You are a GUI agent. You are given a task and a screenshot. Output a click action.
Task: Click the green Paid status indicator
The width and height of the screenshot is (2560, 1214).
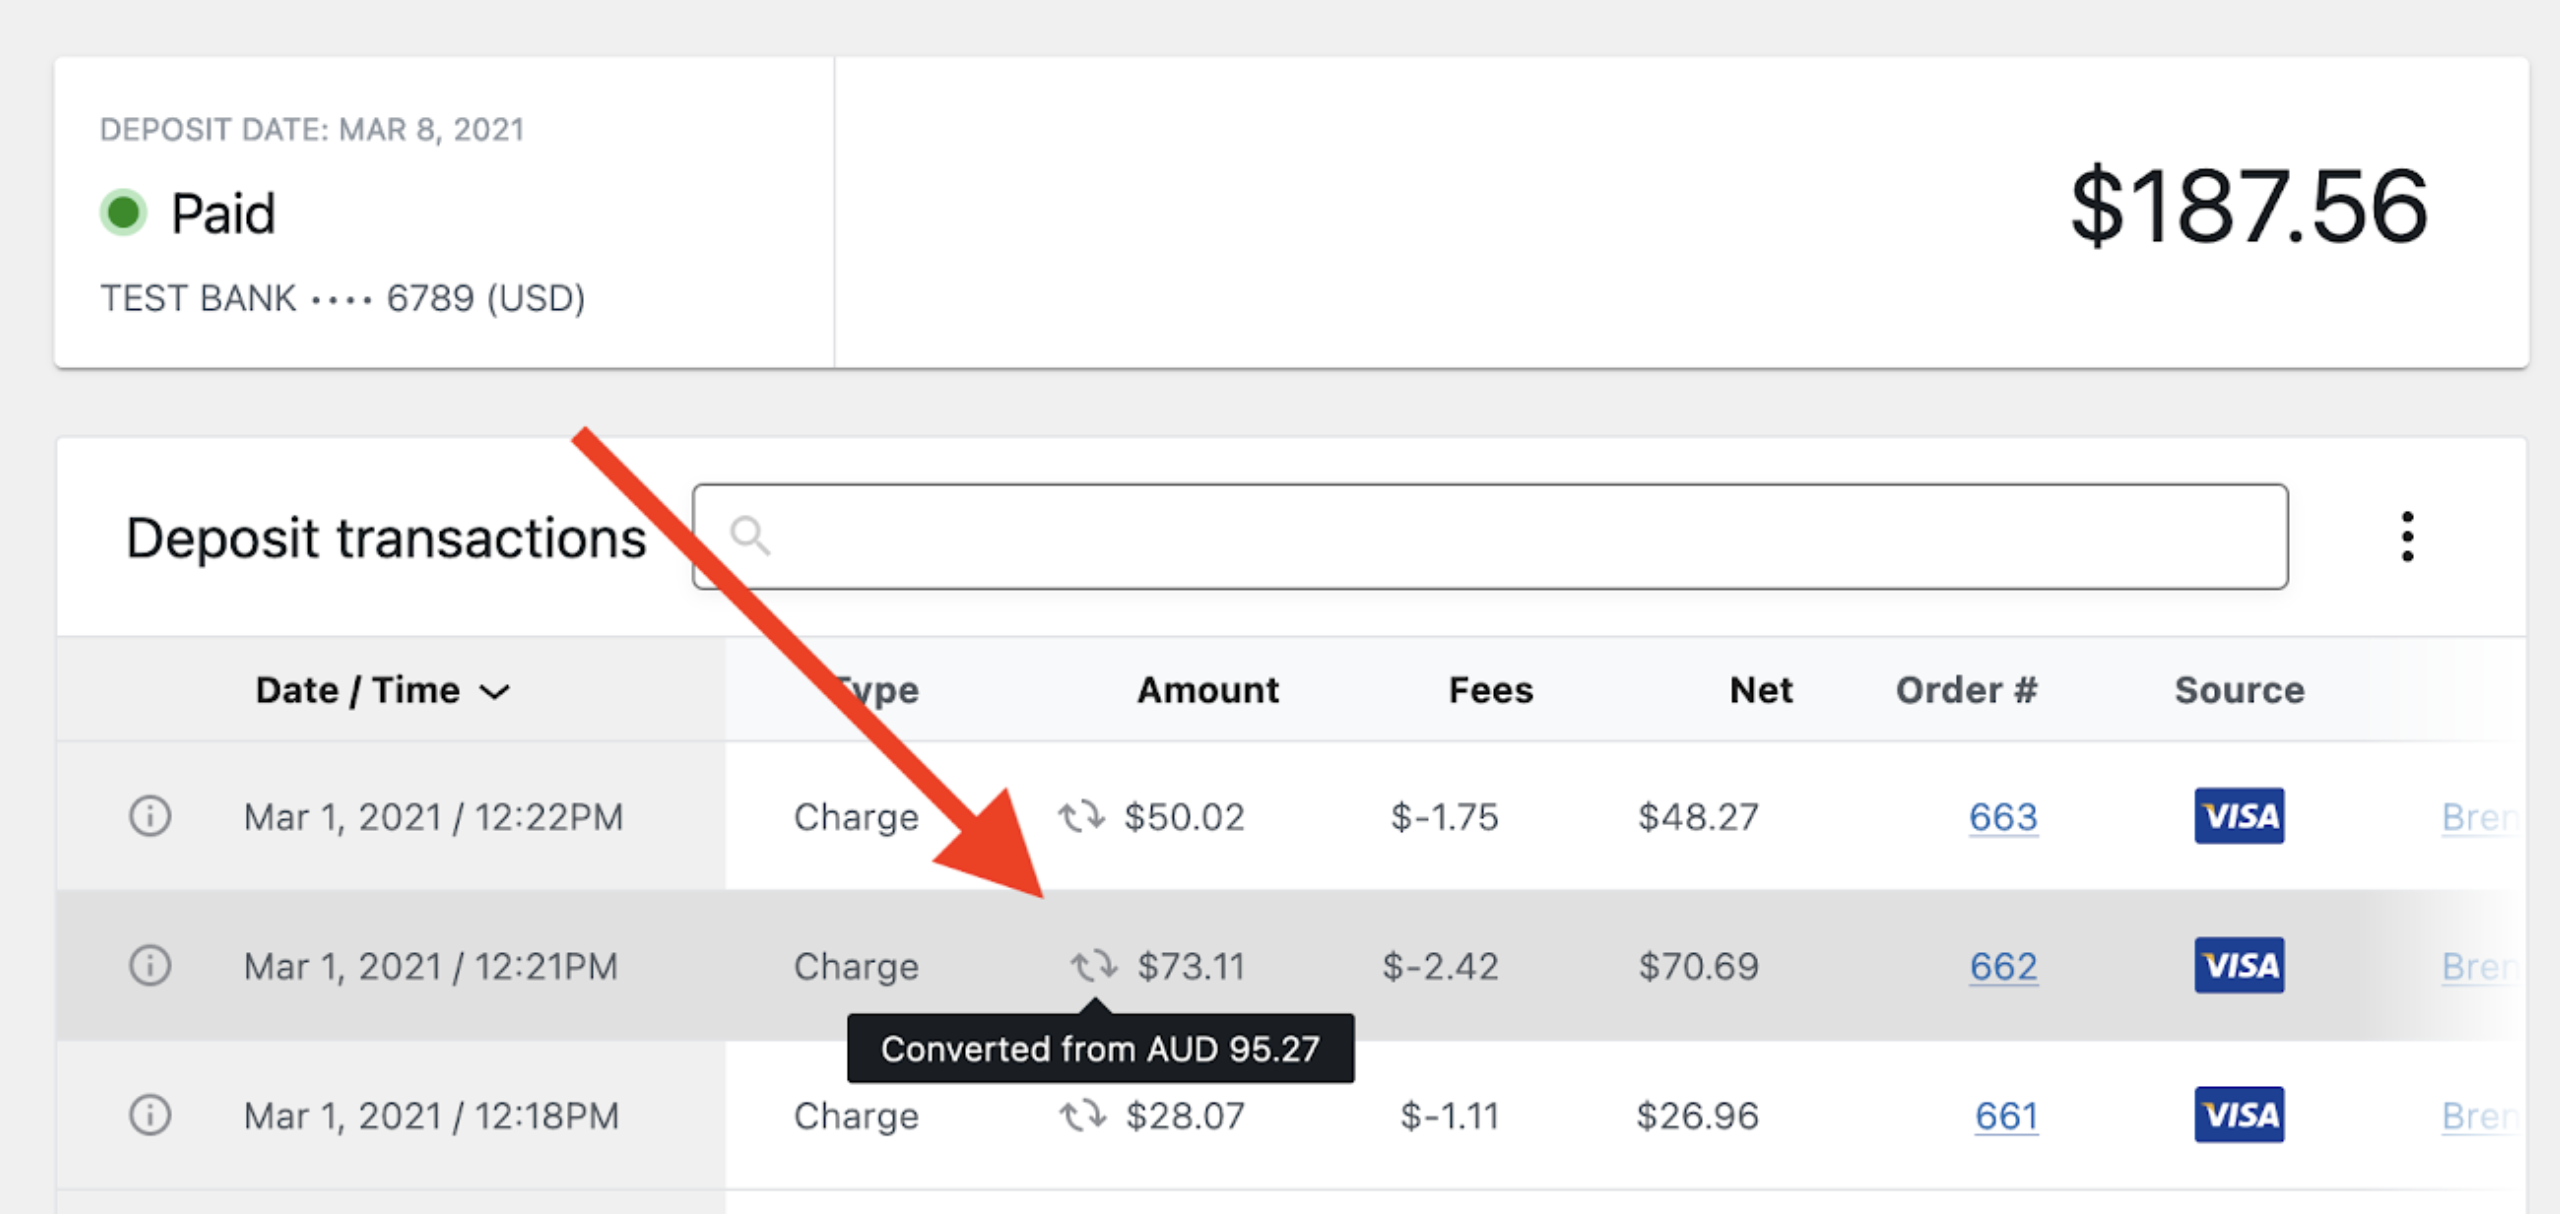pos(123,212)
